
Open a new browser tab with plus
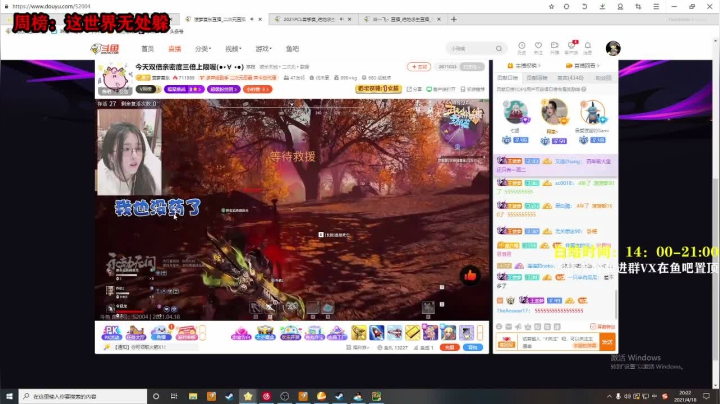coord(454,19)
